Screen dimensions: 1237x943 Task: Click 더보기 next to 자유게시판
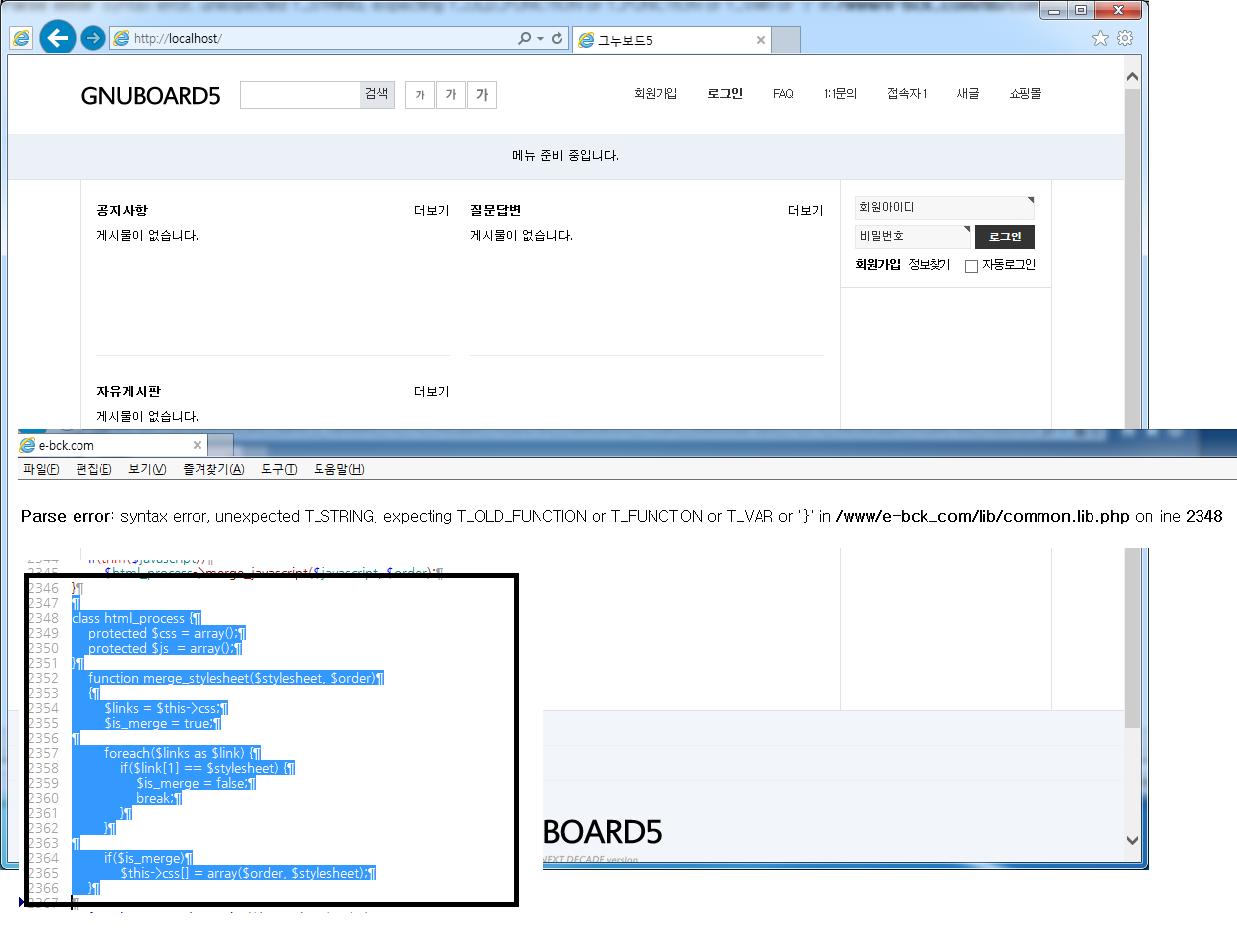point(432,392)
